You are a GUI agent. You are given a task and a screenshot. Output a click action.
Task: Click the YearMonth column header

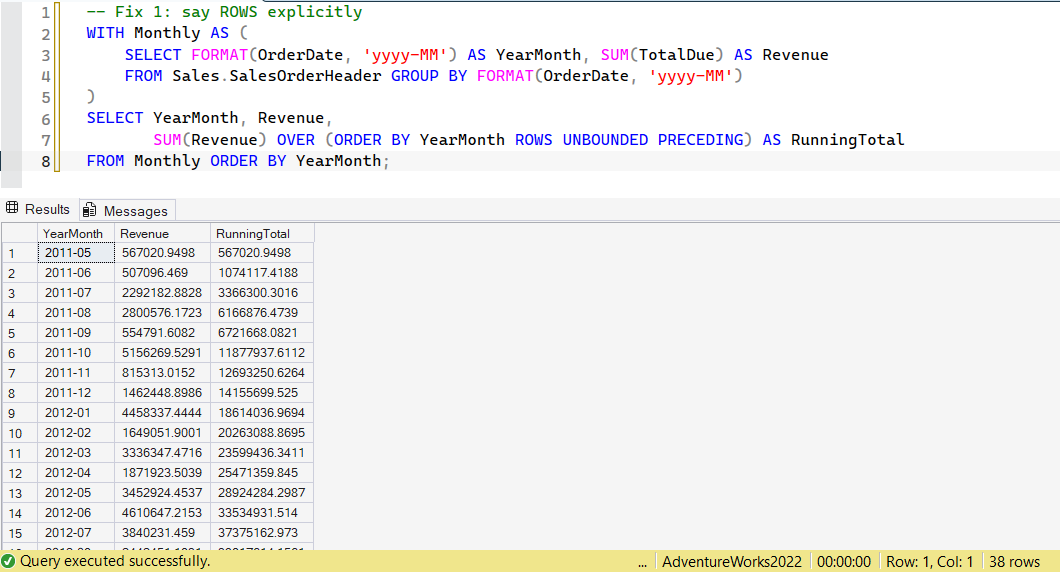(76, 233)
